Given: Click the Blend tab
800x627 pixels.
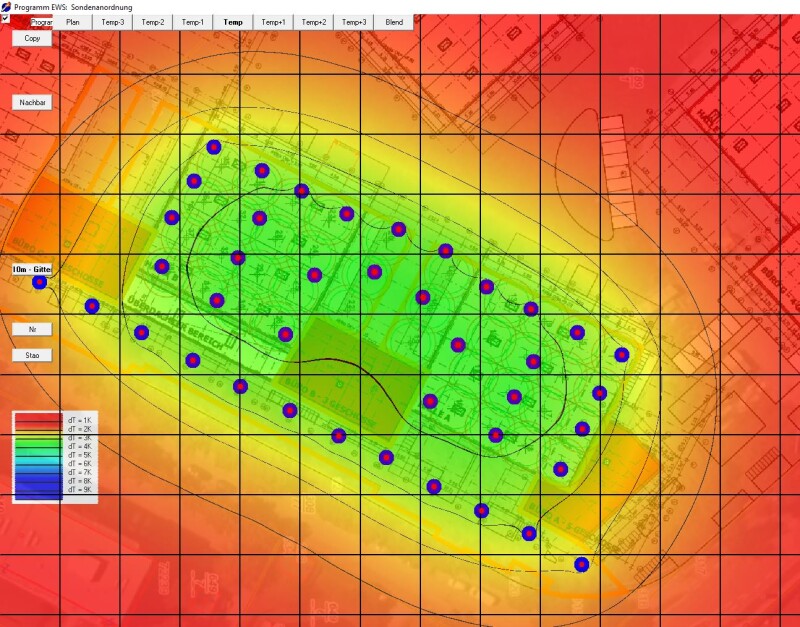Looking at the screenshot, I should [x=394, y=22].
